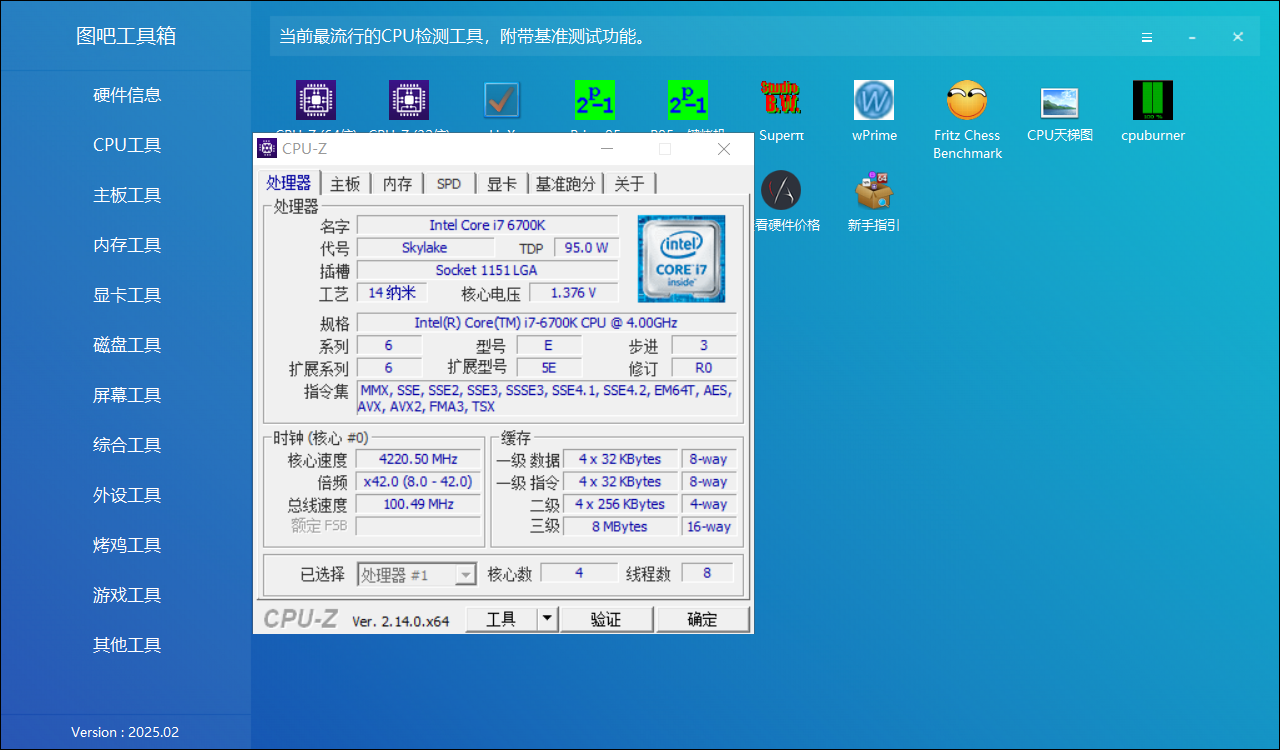Viewport: 1280px width, 750px height.
Task: Open the LinX stress test icon
Action: click(501, 100)
